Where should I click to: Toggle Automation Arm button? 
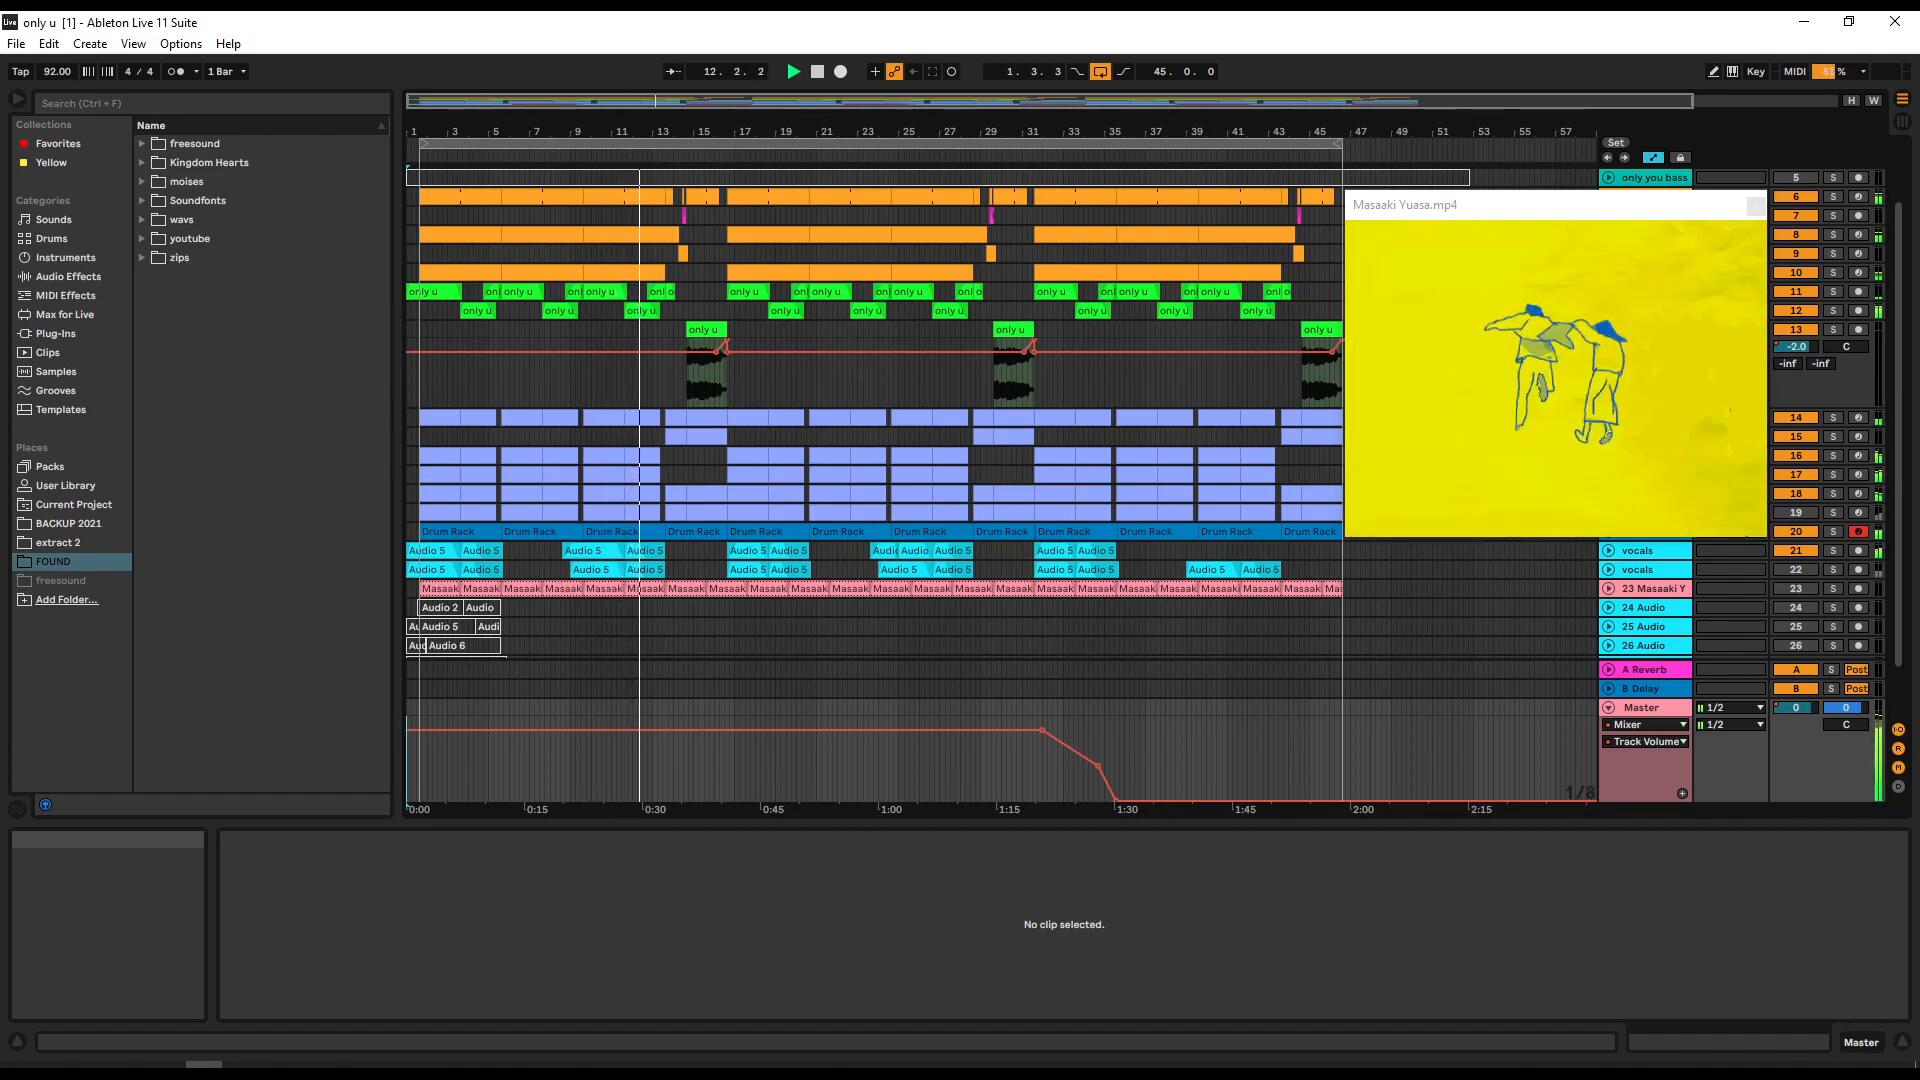click(x=894, y=72)
